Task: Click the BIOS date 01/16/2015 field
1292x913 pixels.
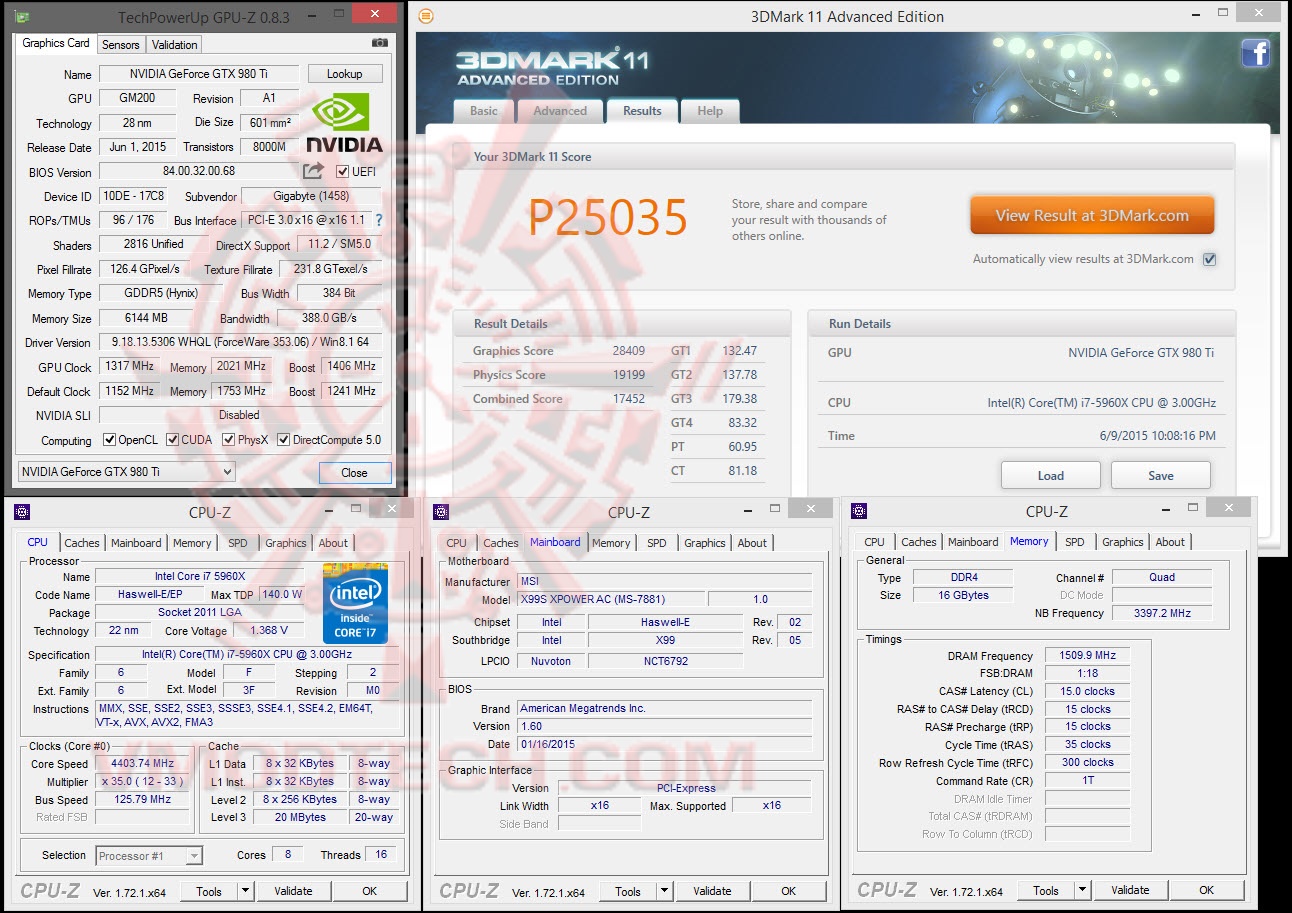Action: 664,744
